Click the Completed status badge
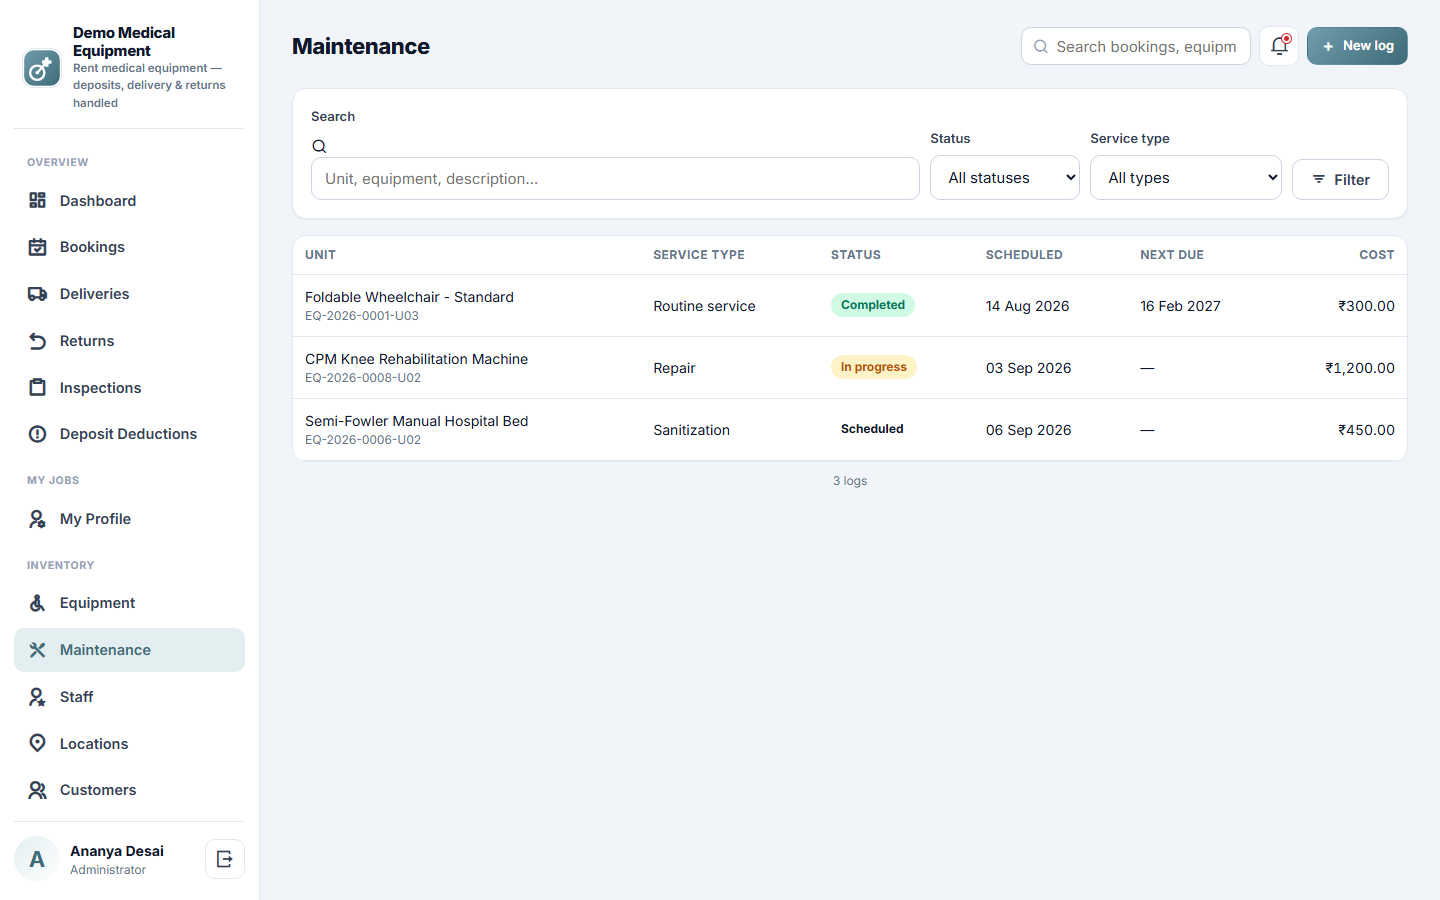 pos(873,305)
